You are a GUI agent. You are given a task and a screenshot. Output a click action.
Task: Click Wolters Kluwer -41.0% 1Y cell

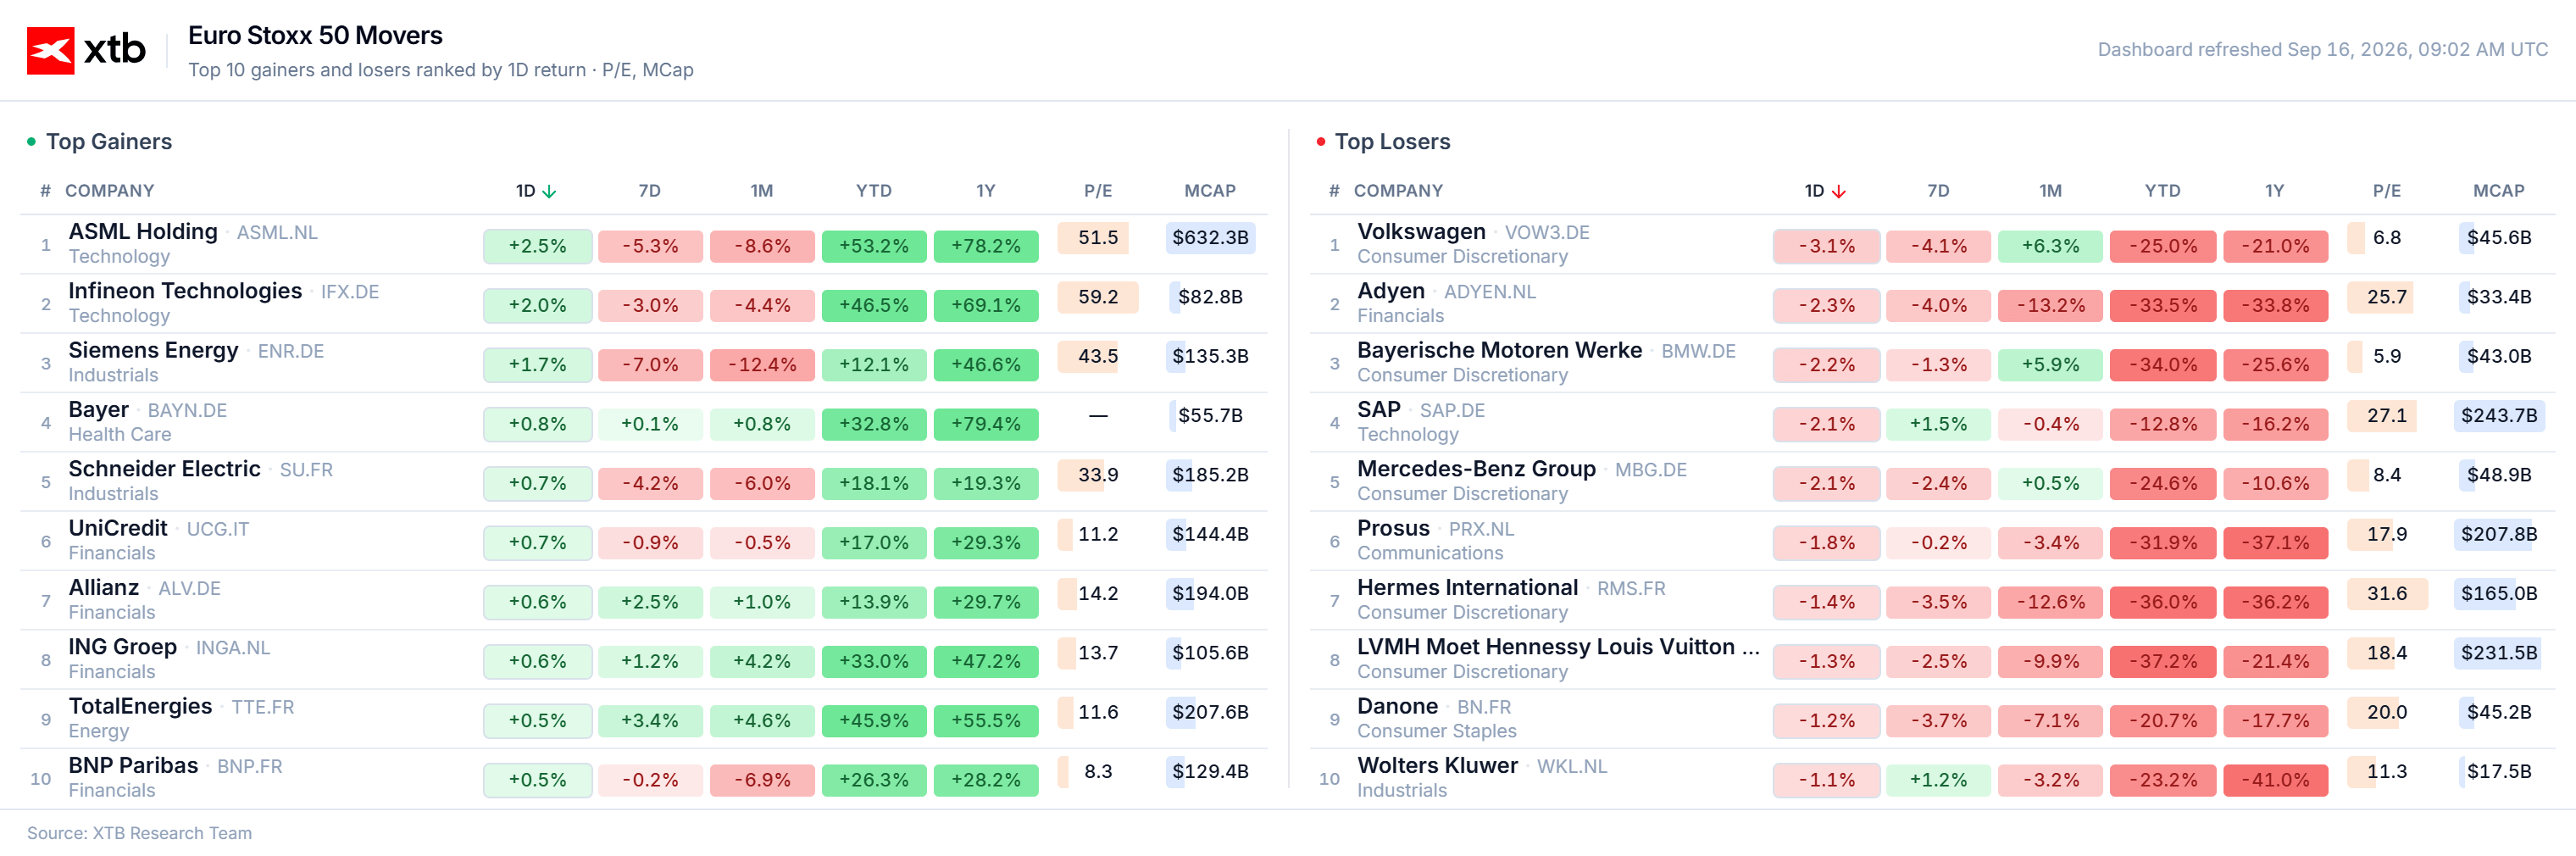pos(2275,780)
